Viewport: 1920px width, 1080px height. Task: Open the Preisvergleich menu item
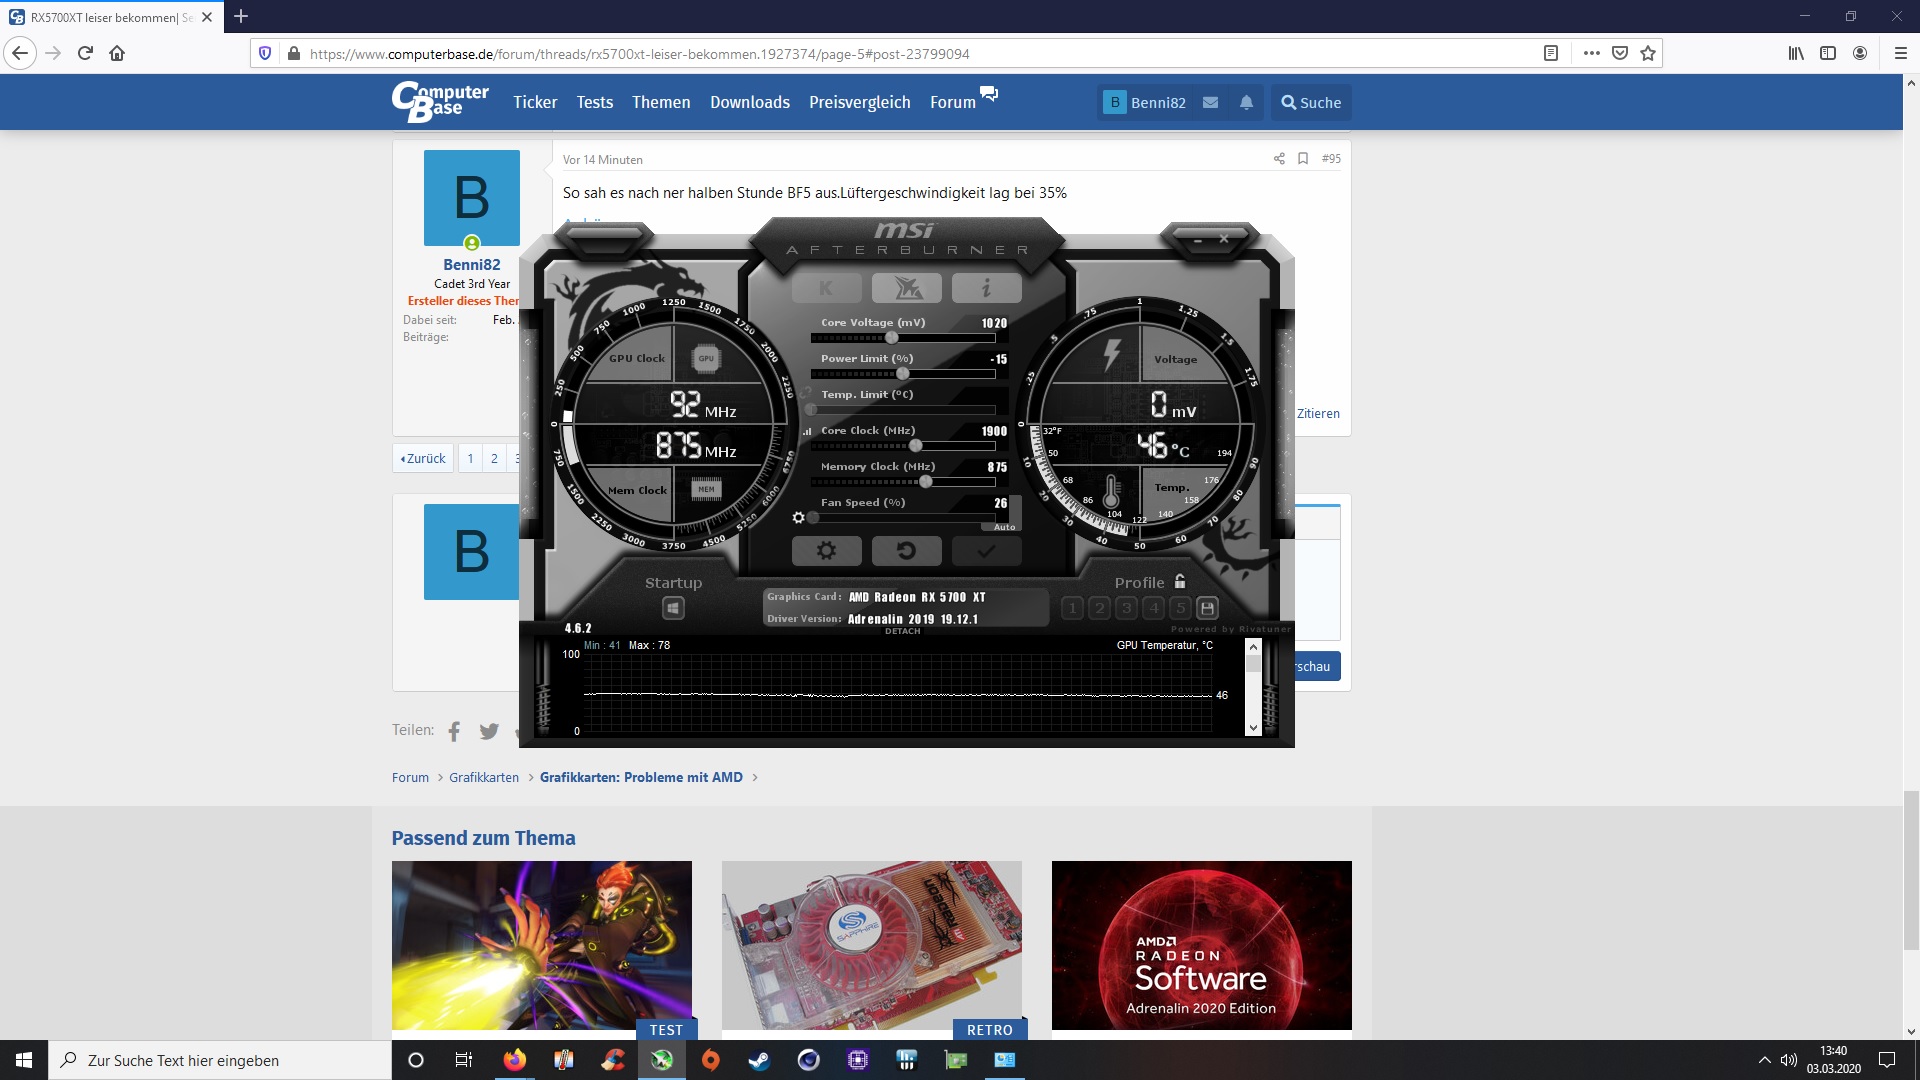[x=860, y=102]
